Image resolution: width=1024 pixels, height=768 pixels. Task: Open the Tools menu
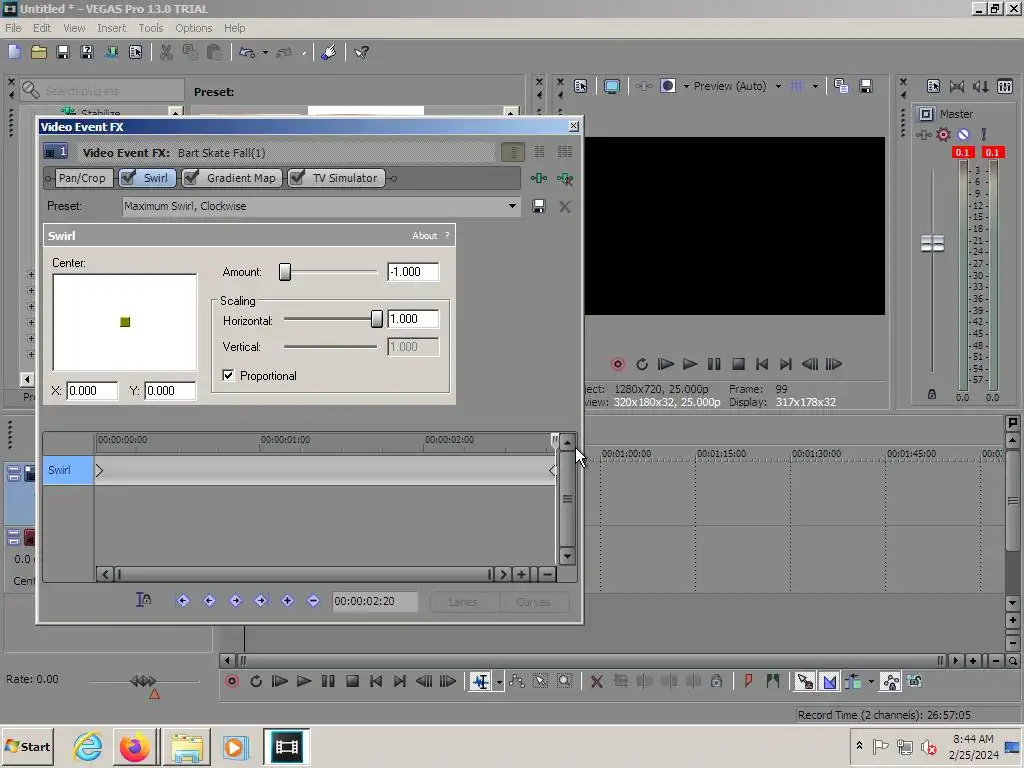tap(151, 28)
